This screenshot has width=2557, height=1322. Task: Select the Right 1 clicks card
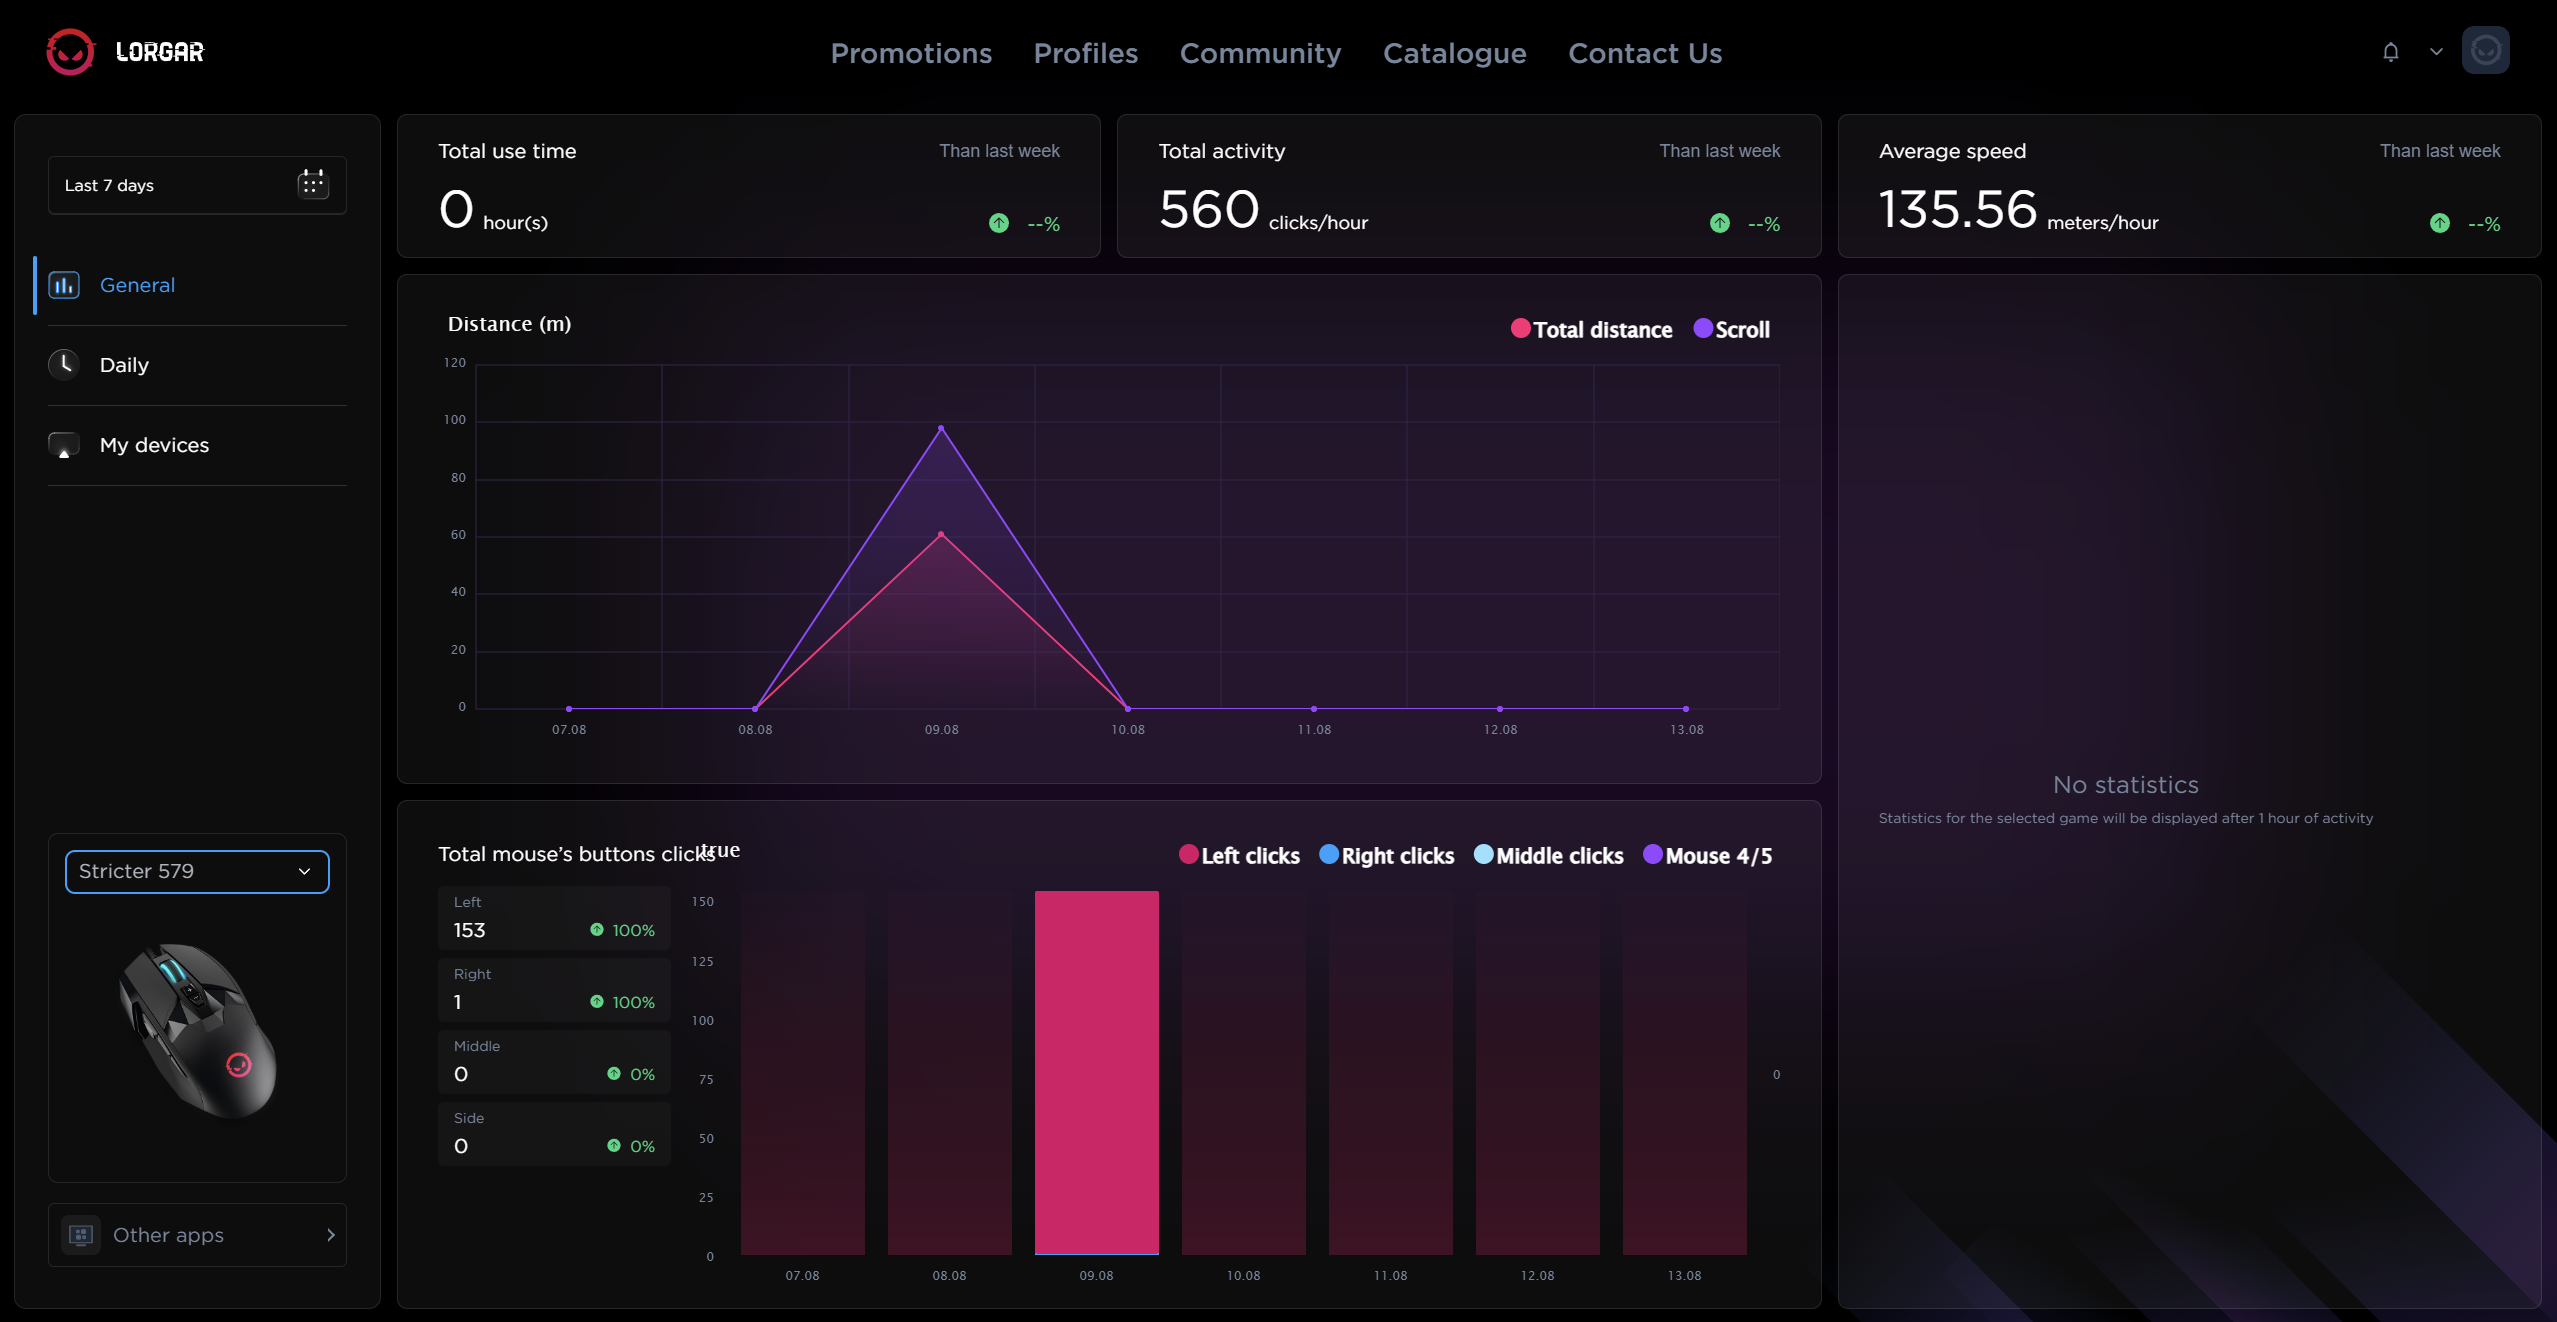(x=554, y=989)
